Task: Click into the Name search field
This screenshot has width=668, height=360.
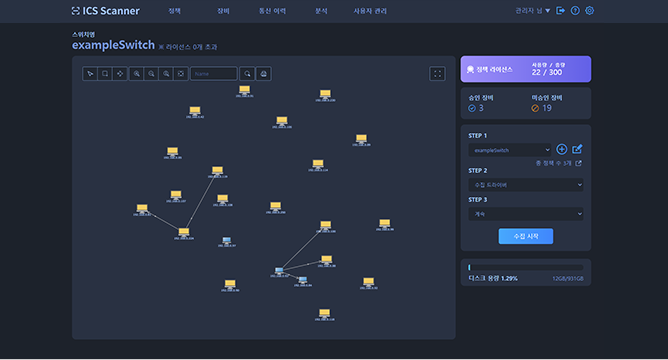Action: [214, 74]
